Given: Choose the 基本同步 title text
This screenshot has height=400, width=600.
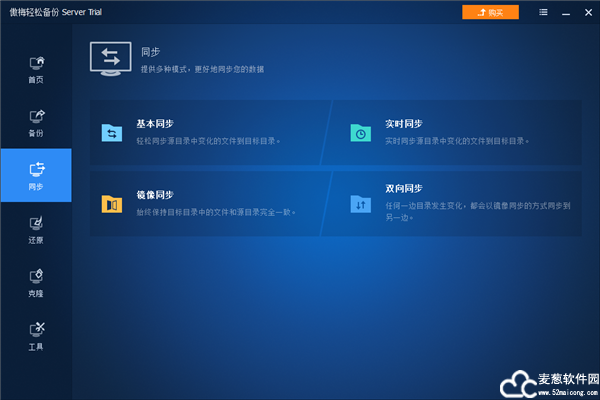Looking at the screenshot, I should tap(155, 125).
